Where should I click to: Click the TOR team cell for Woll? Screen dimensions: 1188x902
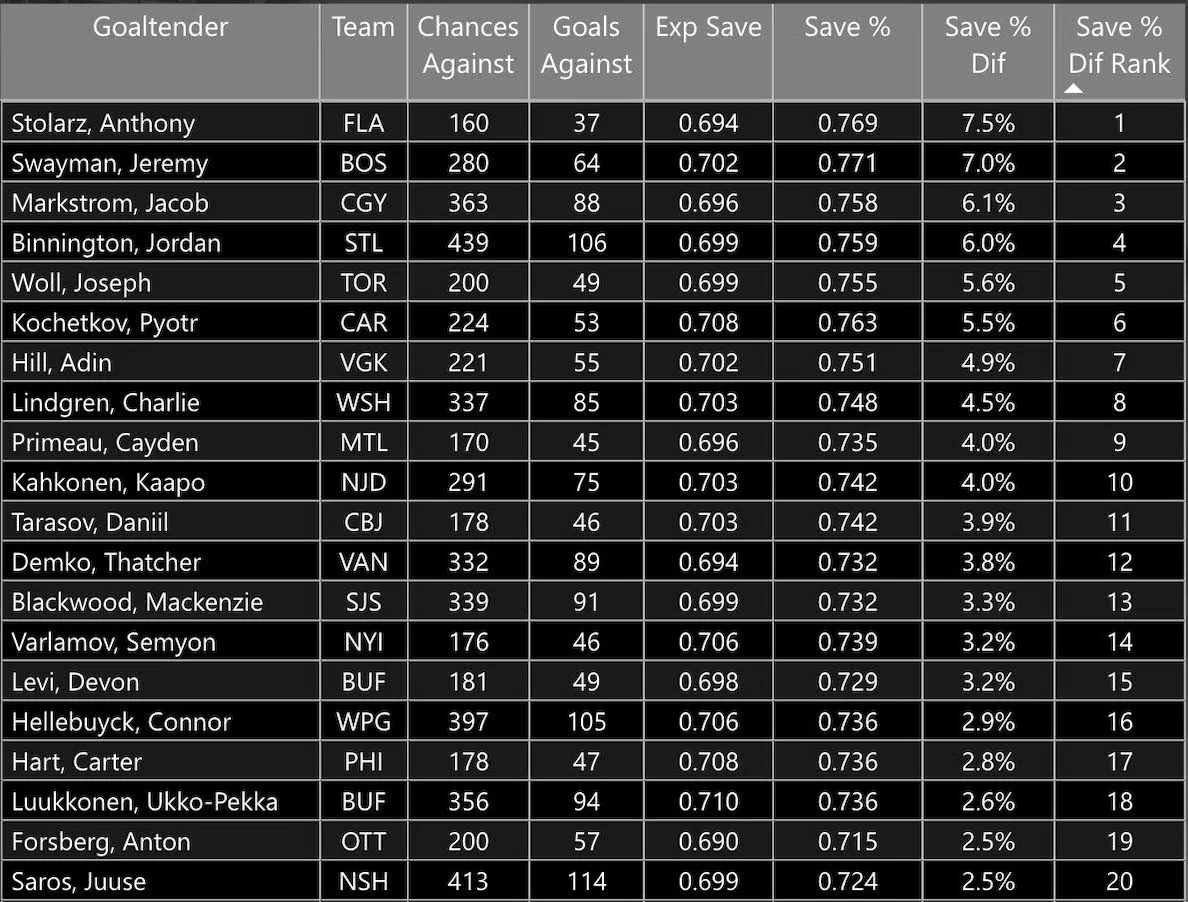click(363, 283)
